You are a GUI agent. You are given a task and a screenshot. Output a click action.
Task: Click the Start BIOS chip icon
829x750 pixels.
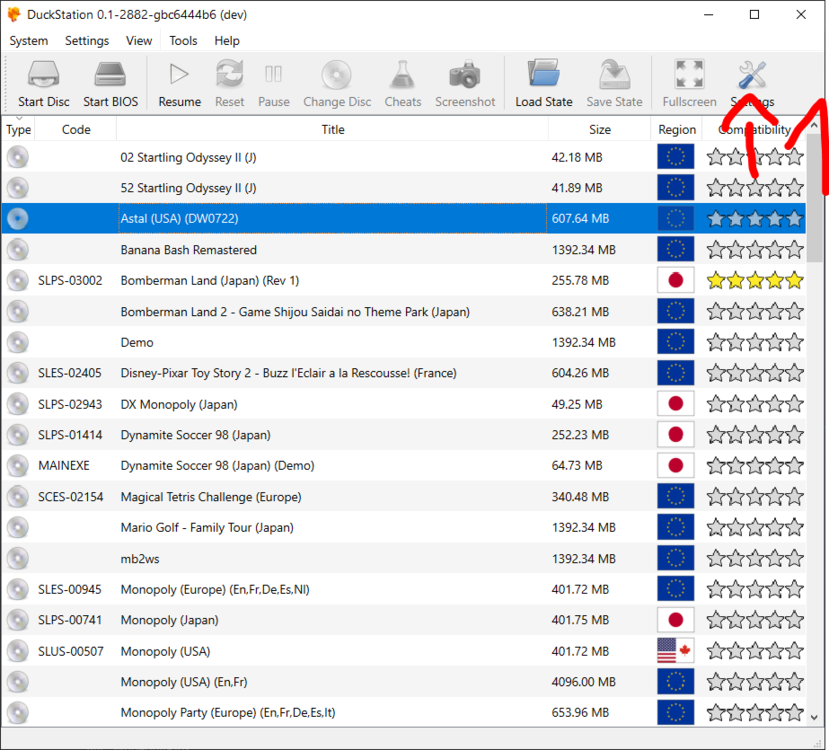point(110,76)
